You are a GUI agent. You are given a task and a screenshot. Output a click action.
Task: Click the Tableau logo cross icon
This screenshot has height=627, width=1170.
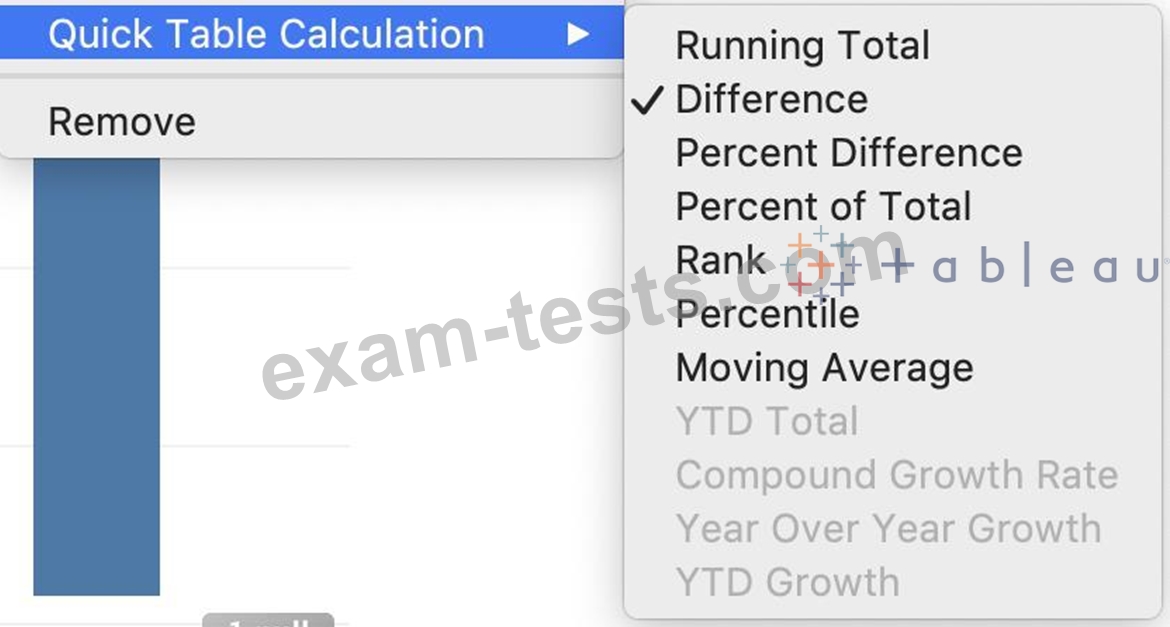pyautogui.click(x=821, y=264)
